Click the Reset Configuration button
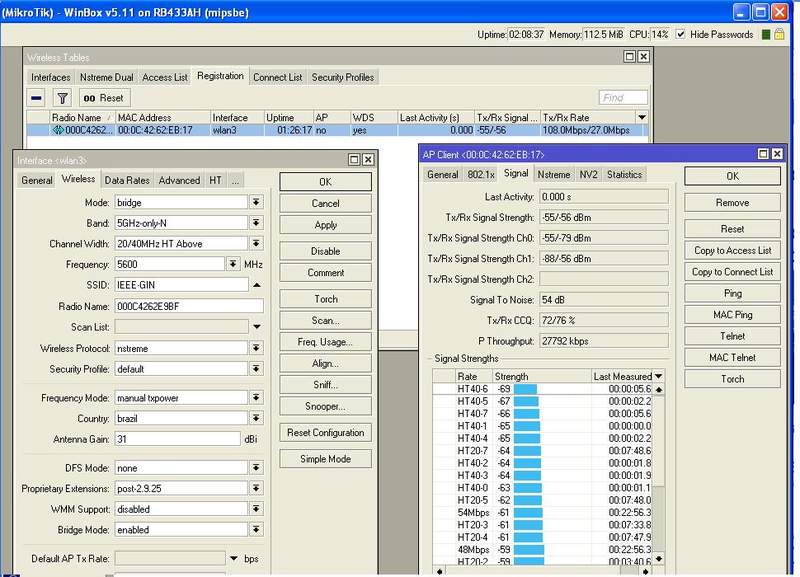 [x=326, y=432]
